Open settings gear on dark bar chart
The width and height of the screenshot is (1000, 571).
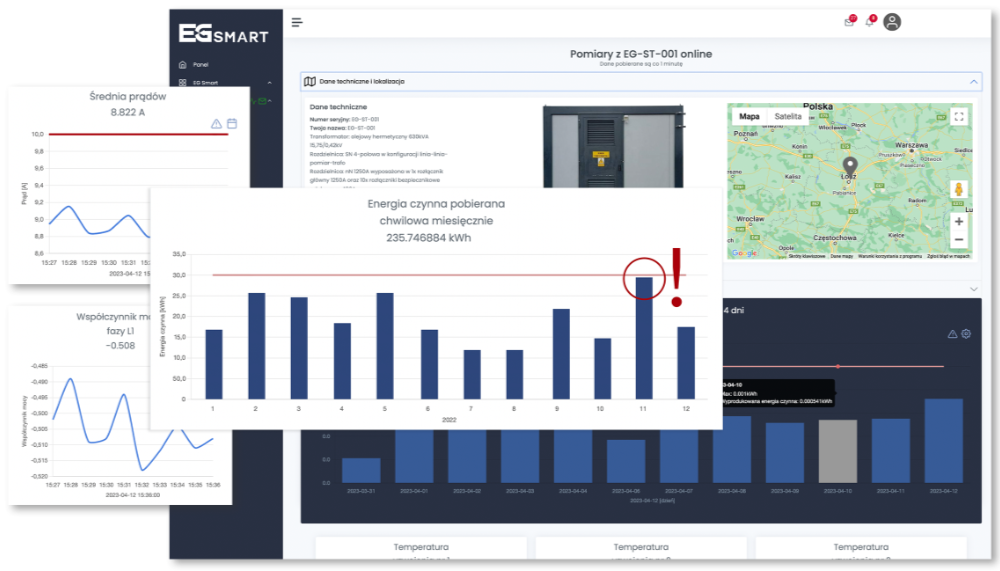click(x=966, y=334)
